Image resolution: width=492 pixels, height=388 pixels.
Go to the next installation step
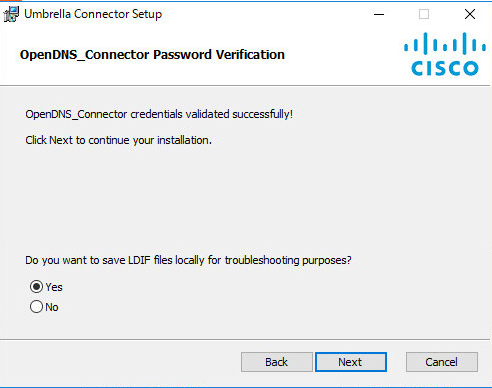(351, 362)
